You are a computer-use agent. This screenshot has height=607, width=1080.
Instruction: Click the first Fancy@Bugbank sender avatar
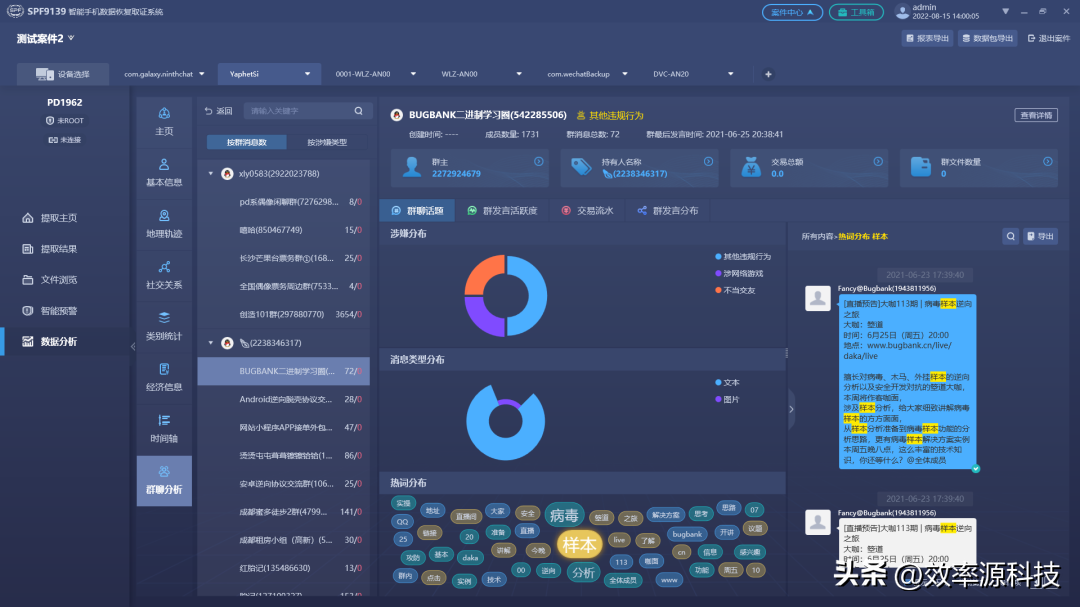[x=818, y=299]
